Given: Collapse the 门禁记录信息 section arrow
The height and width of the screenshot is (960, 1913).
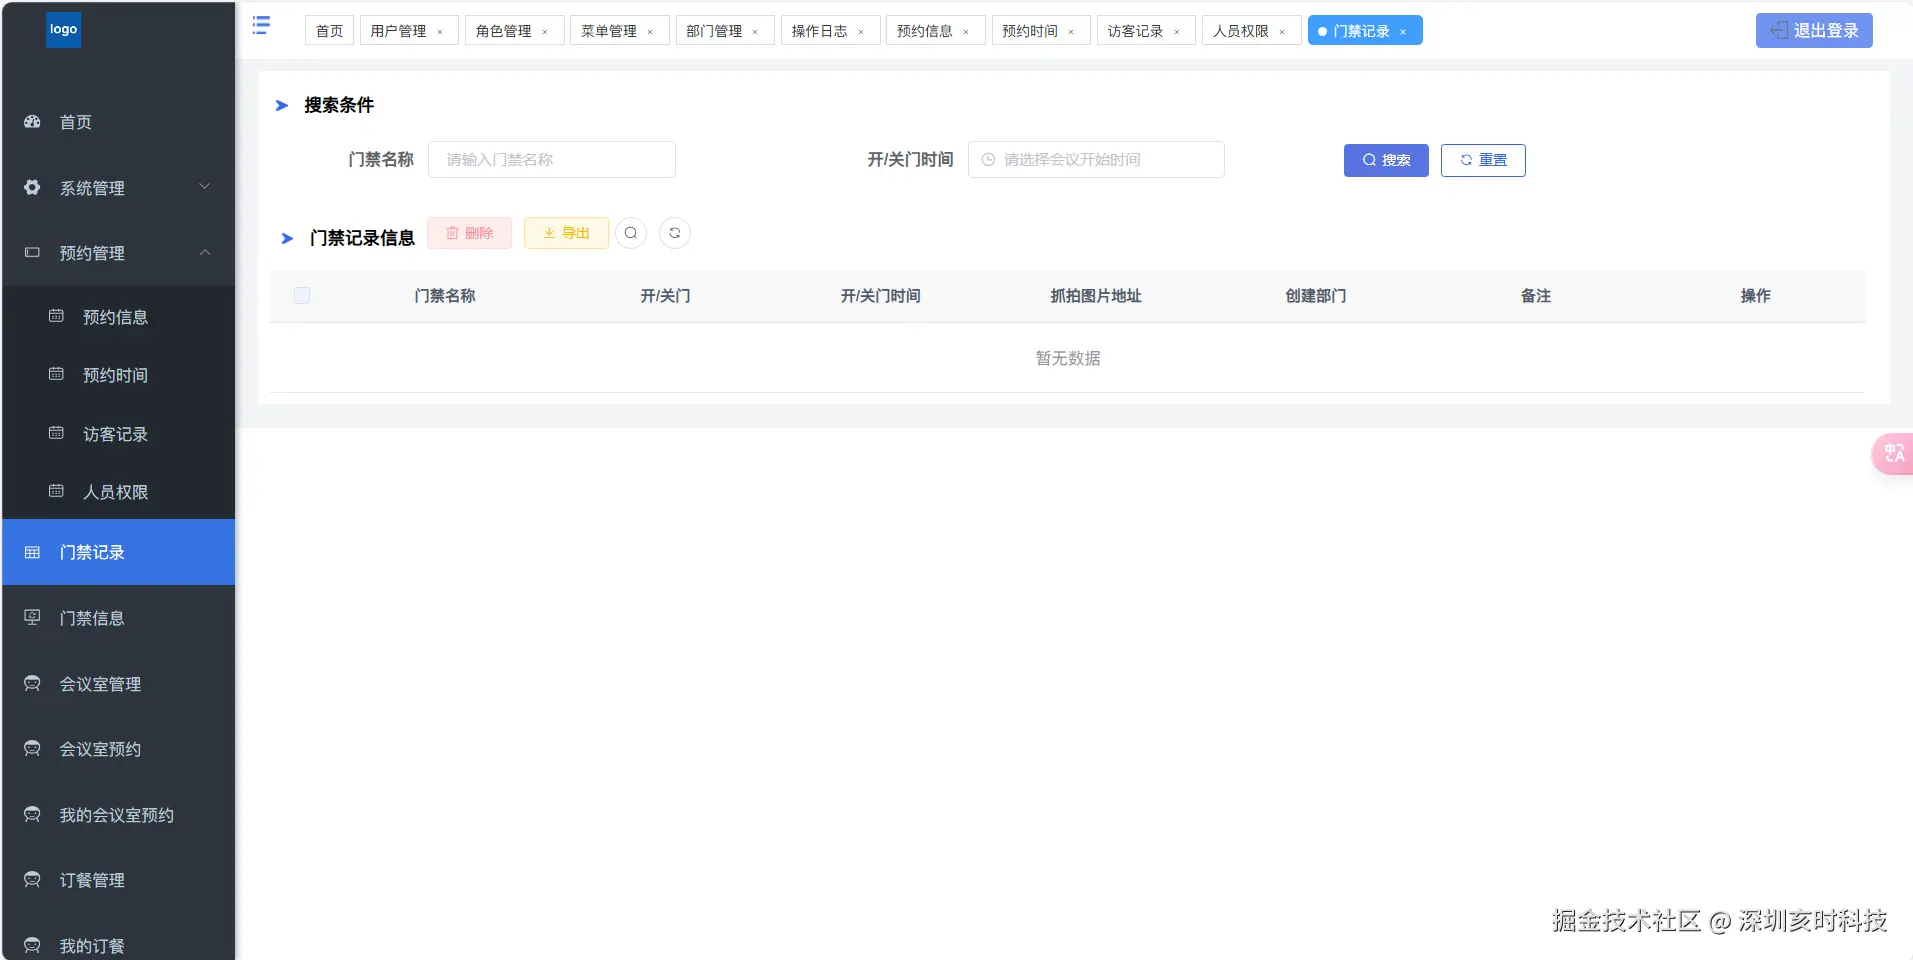Looking at the screenshot, I should pos(287,238).
